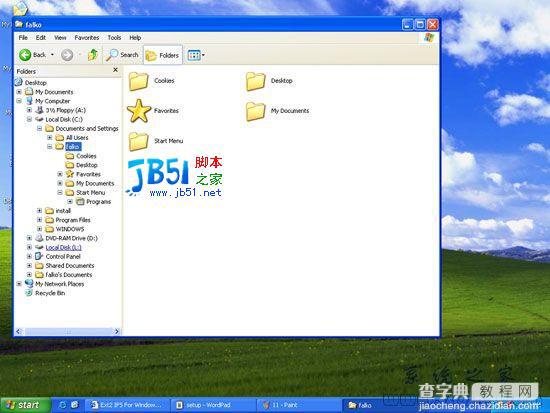Select Program Files folder in tree
Image resolution: width=550 pixels, height=413 pixels.
click(73, 220)
